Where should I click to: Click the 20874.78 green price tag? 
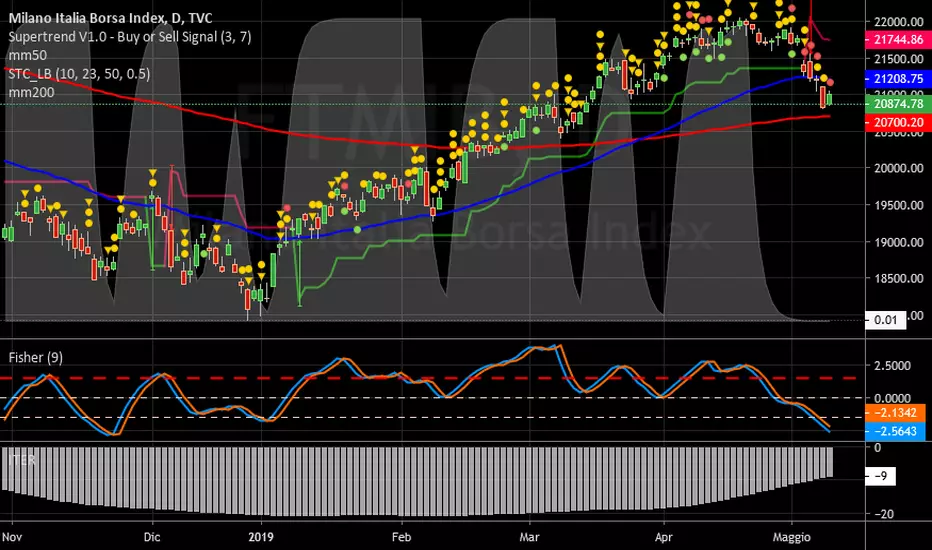pyautogui.click(x=899, y=103)
